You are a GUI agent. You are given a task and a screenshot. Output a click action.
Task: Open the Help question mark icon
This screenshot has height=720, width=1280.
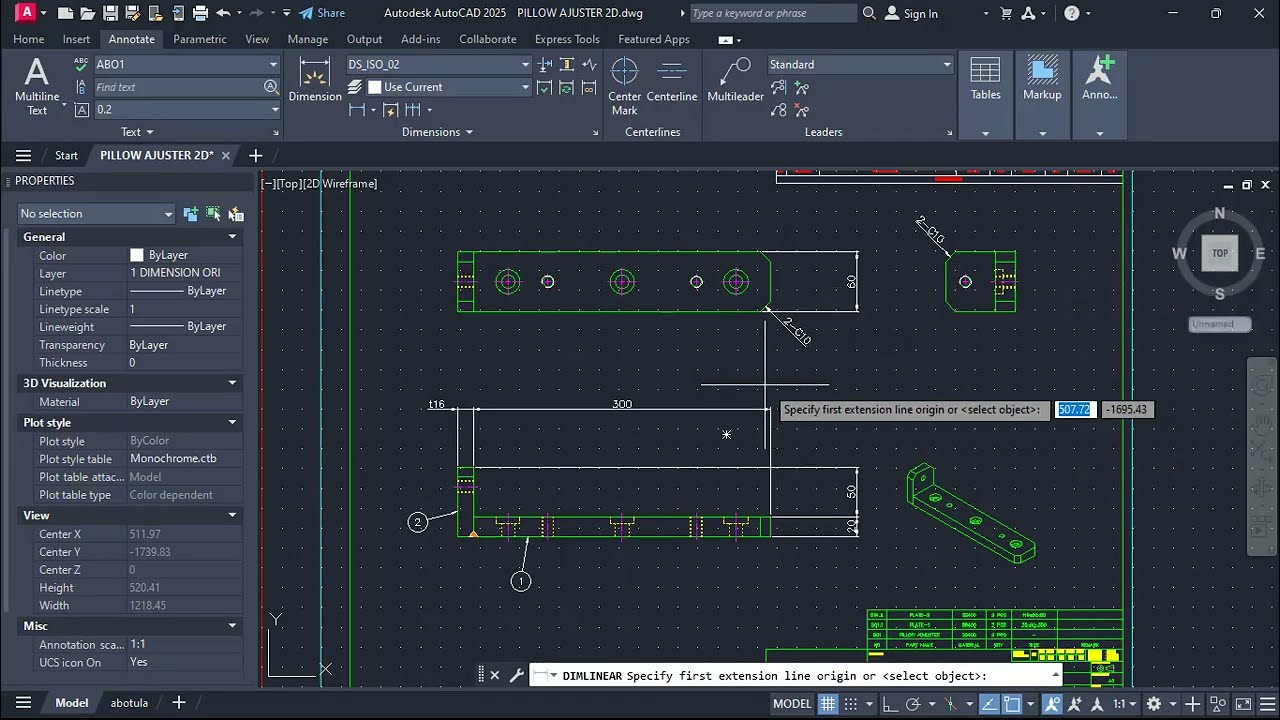(x=1072, y=13)
